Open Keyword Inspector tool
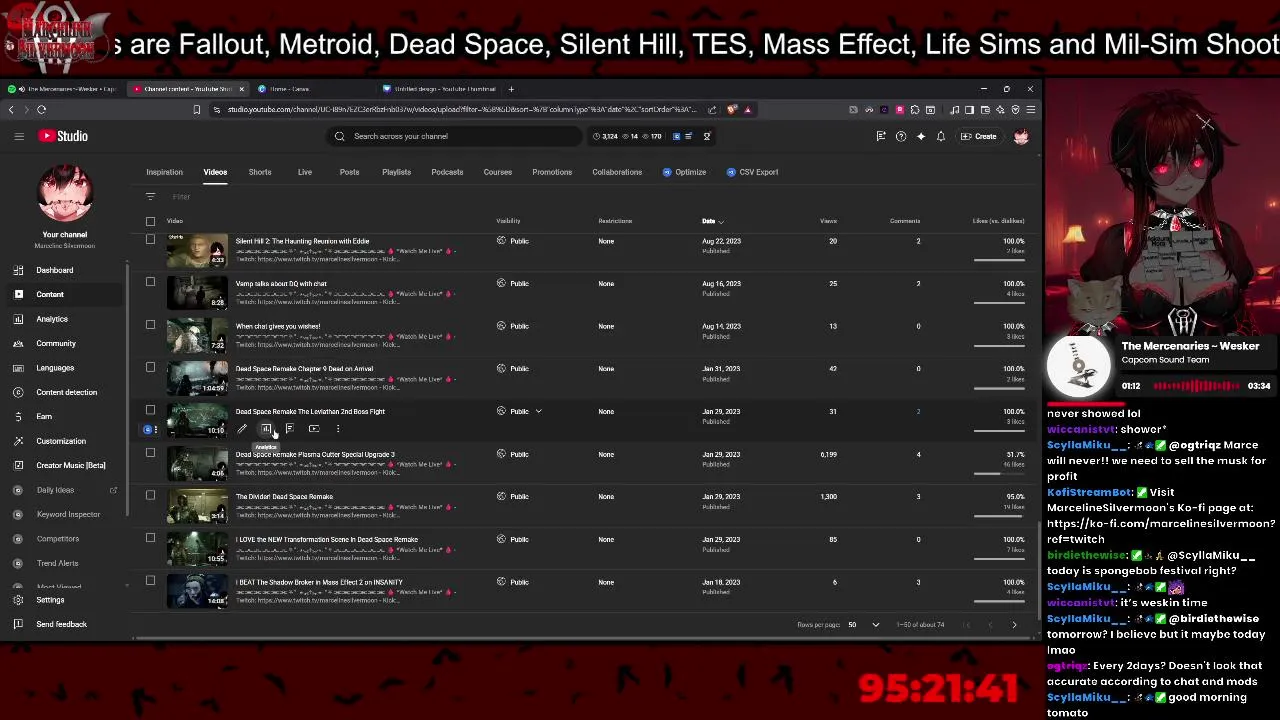The image size is (1280, 720). 68,514
